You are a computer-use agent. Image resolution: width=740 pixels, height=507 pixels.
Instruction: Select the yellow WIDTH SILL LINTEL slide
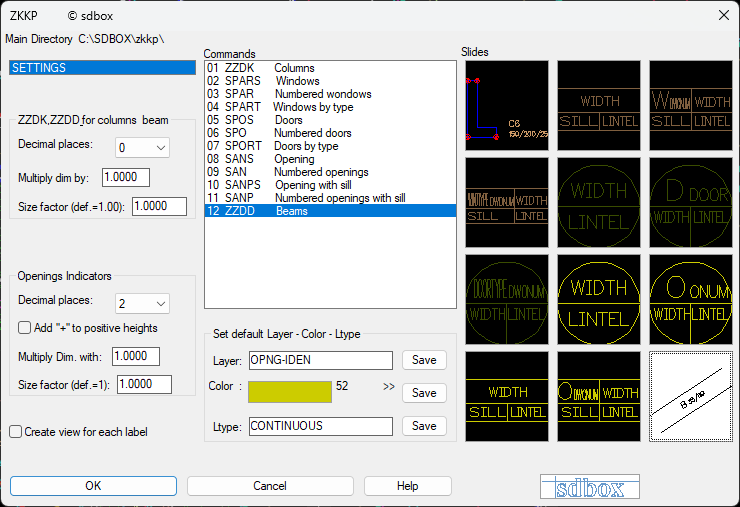click(507, 397)
